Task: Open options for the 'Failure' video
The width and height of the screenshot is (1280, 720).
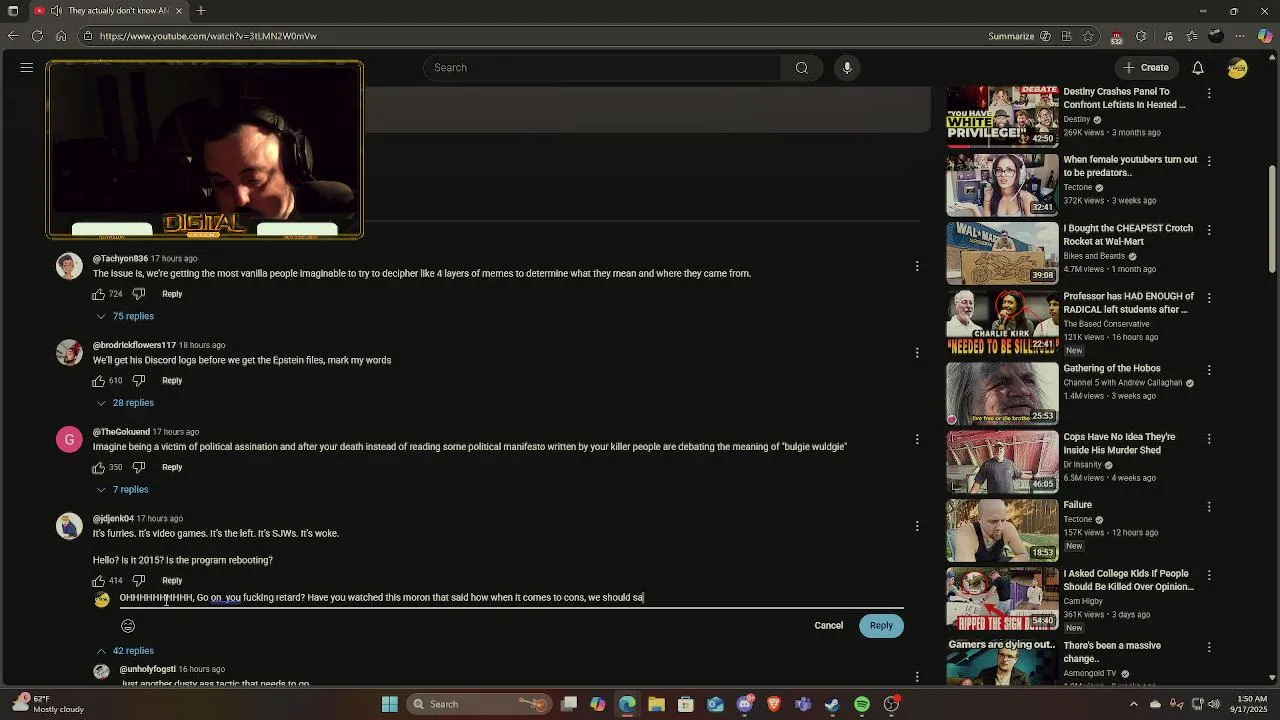Action: (1209, 507)
